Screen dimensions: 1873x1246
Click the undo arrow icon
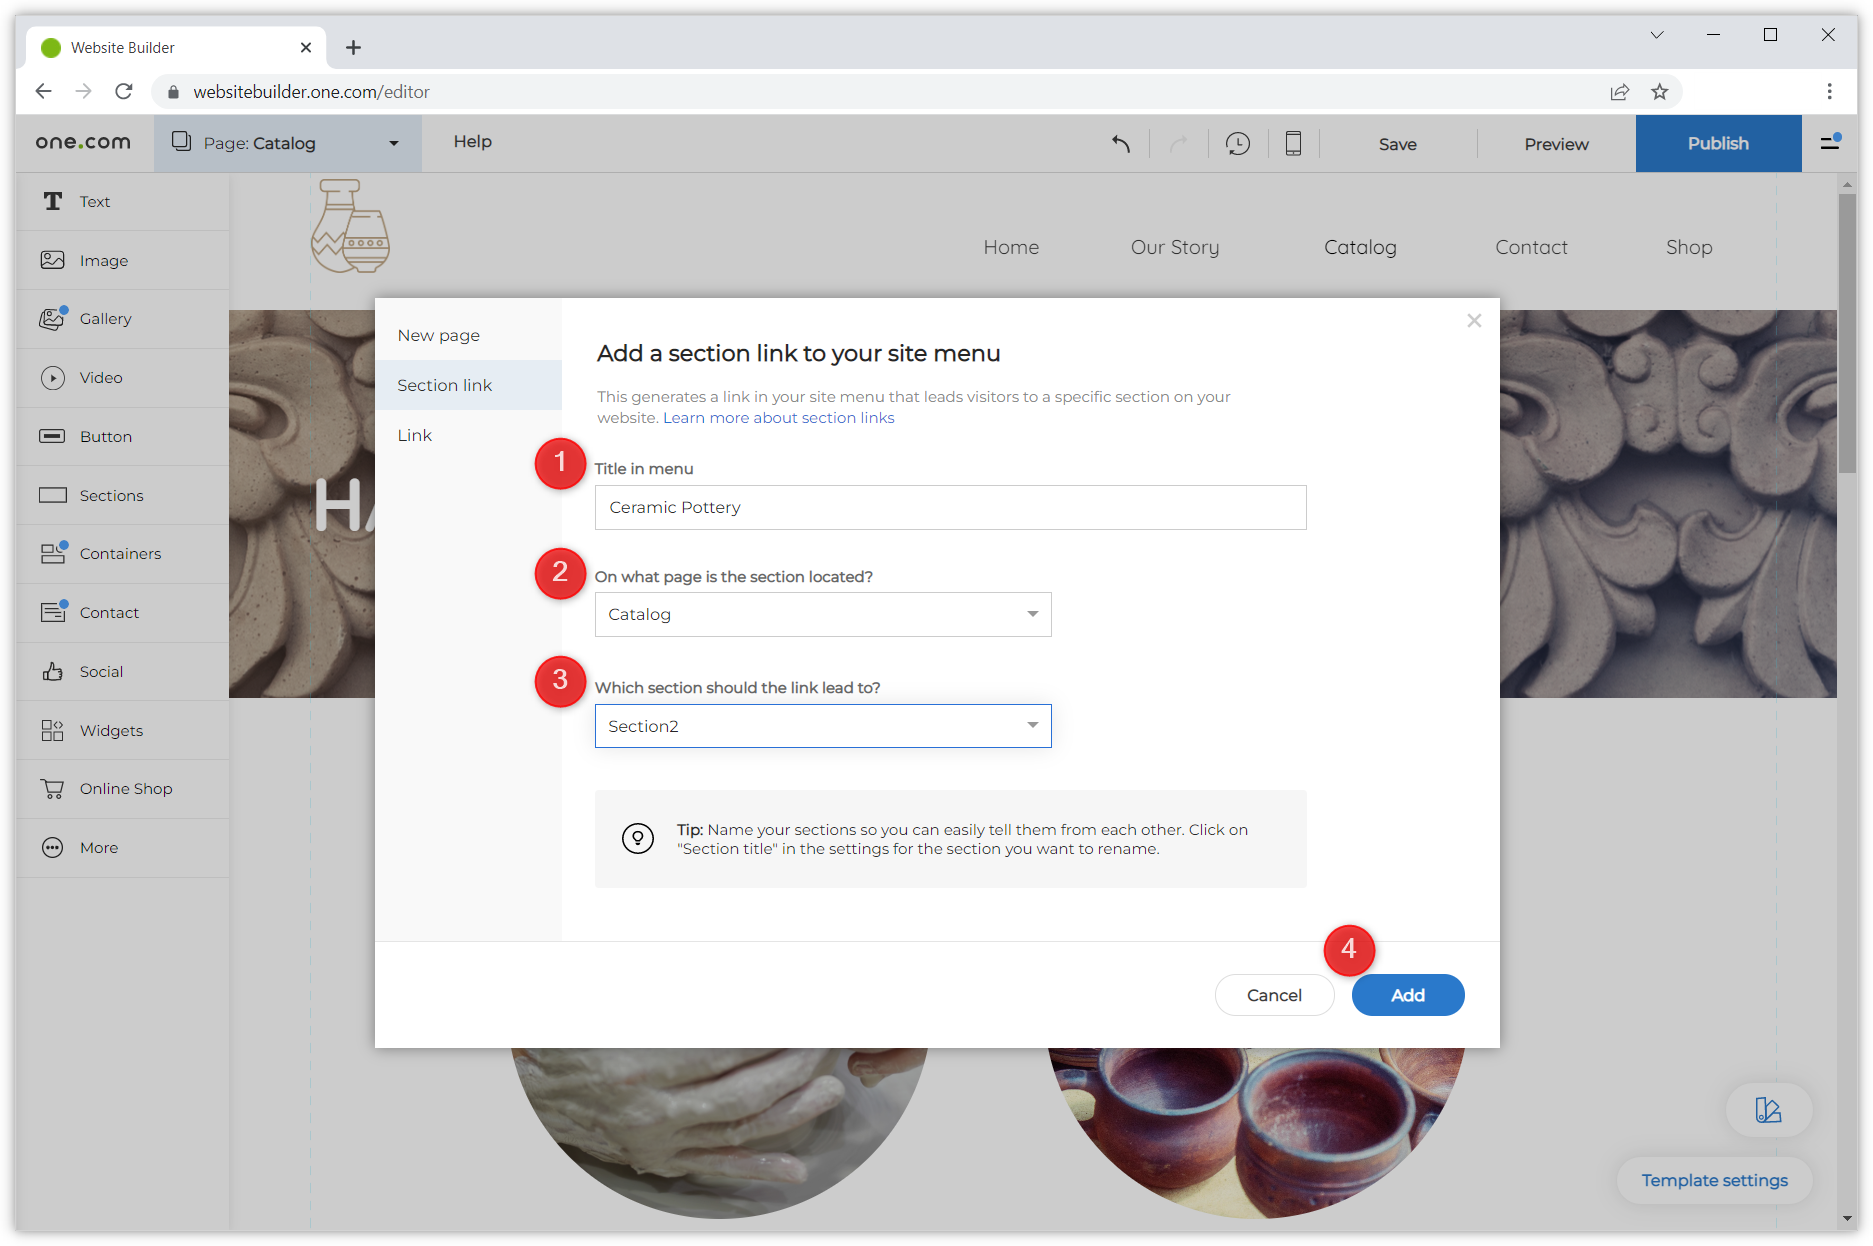(1121, 144)
